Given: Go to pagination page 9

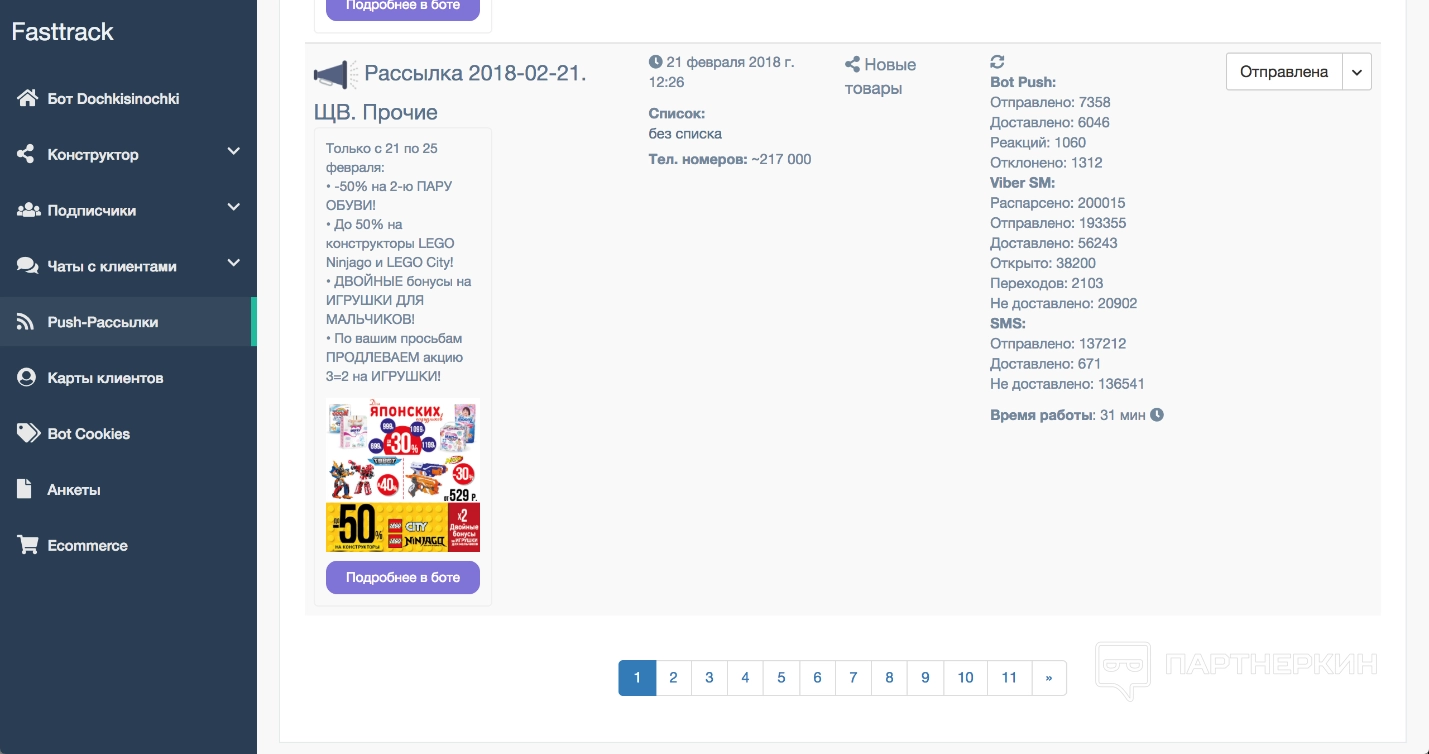Looking at the screenshot, I should click(925, 678).
